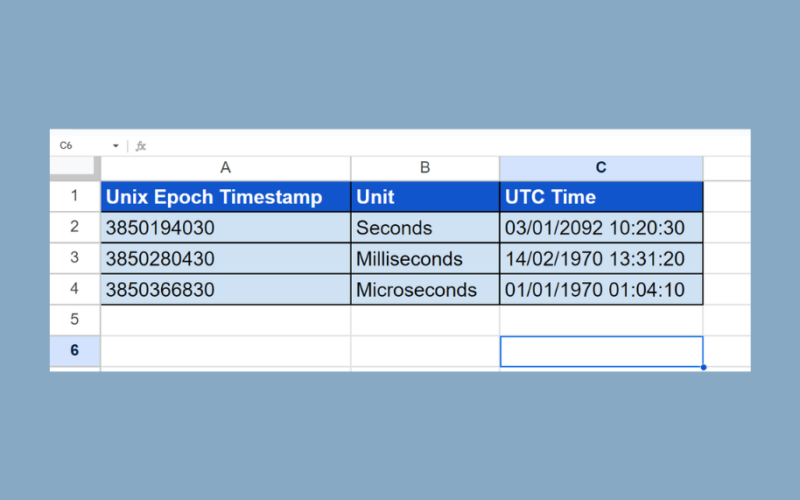Image resolution: width=800 pixels, height=500 pixels.
Task: Select column A header
Action: click(x=225, y=168)
